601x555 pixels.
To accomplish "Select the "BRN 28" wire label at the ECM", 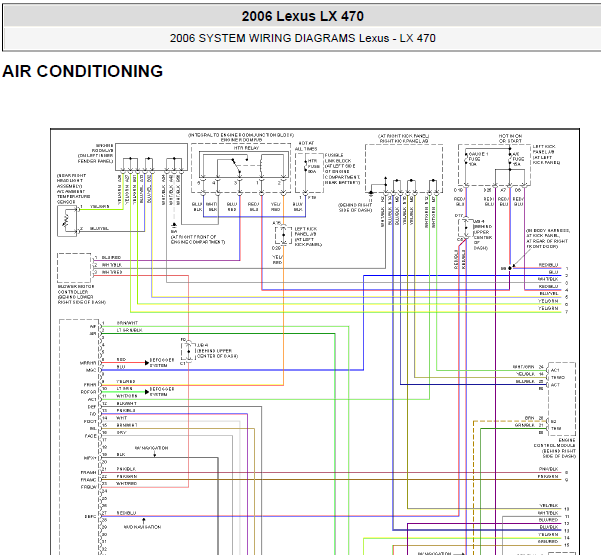I will [x=534, y=418].
